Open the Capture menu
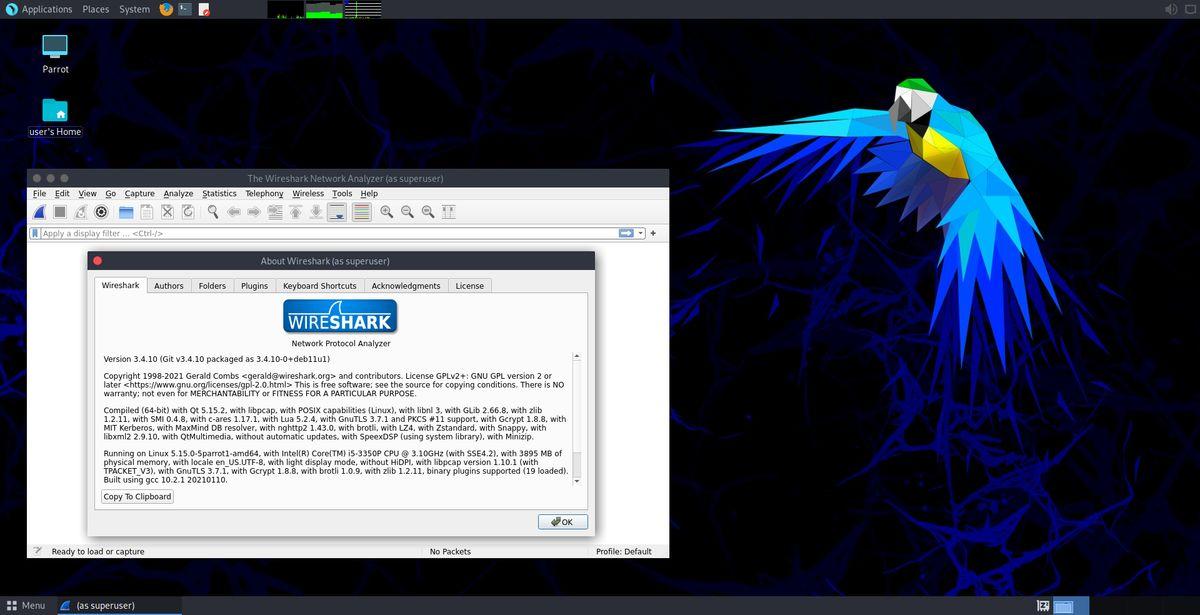Image resolution: width=1200 pixels, height=615 pixels. [x=139, y=194]
